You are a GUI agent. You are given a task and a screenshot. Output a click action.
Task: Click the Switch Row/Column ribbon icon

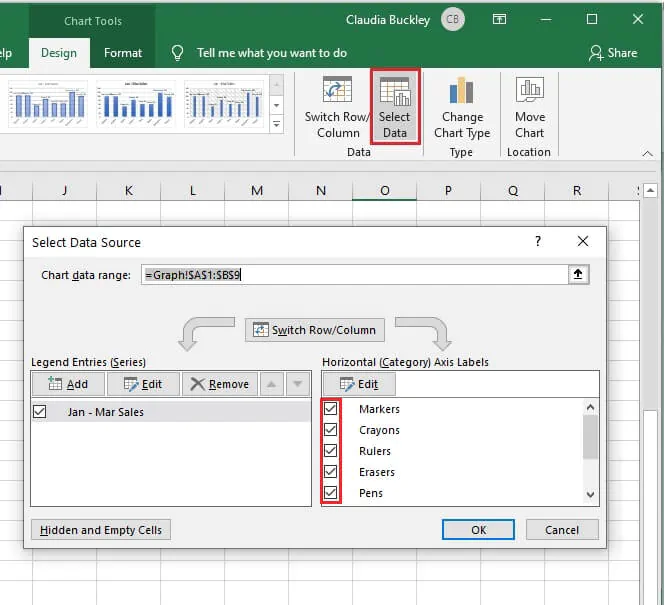[337, 107]
